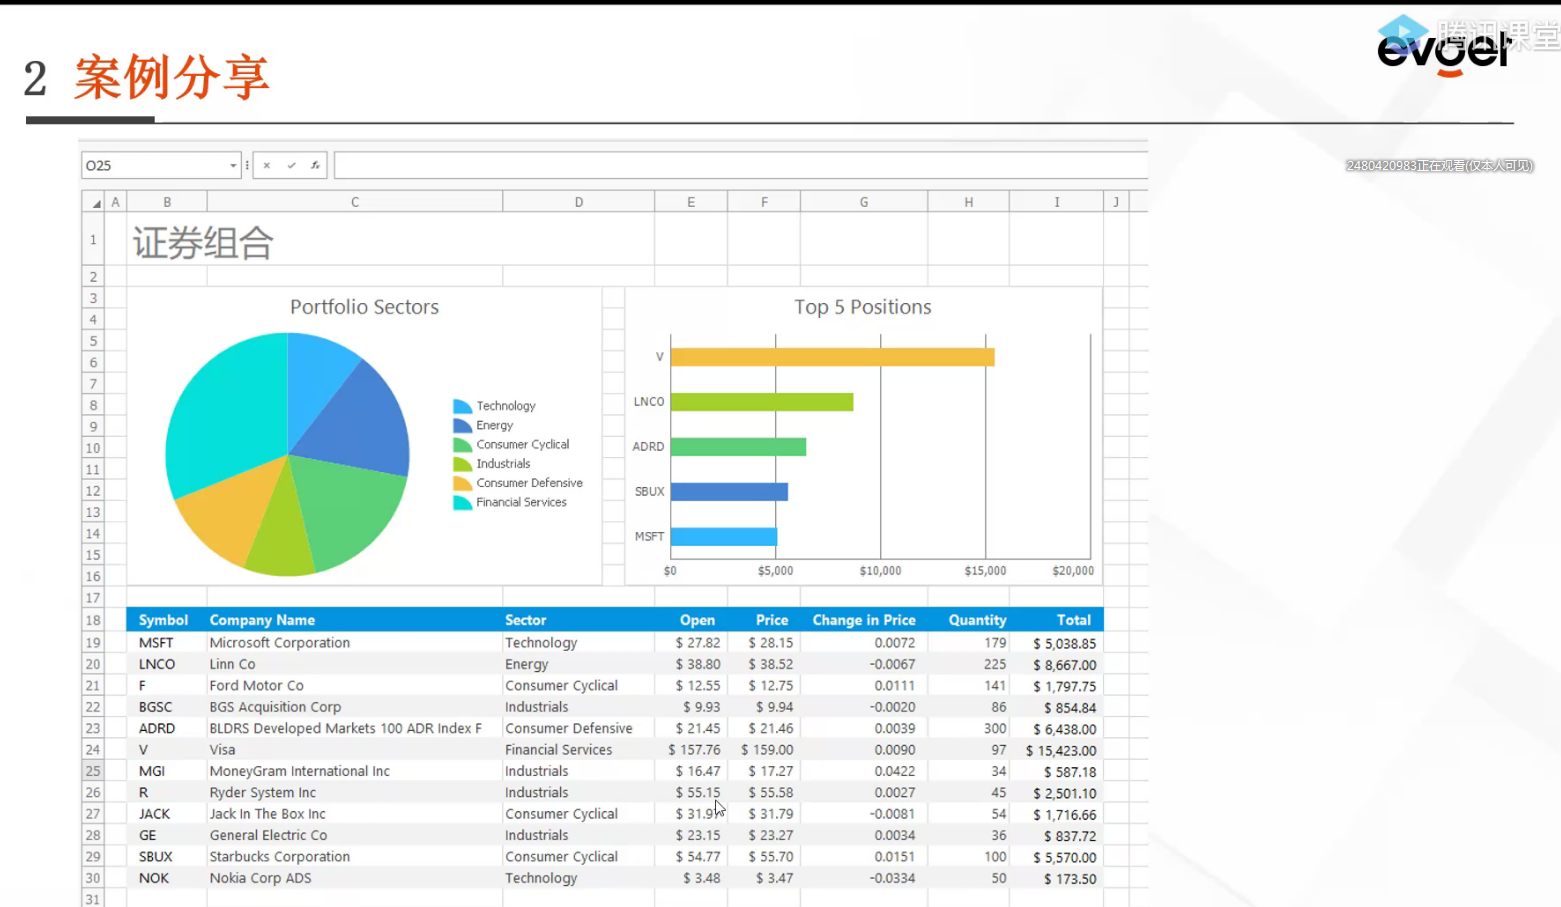Open the Name Box dropdown arrow
This screenshot has height=907, width=1561.
(233, 166)
